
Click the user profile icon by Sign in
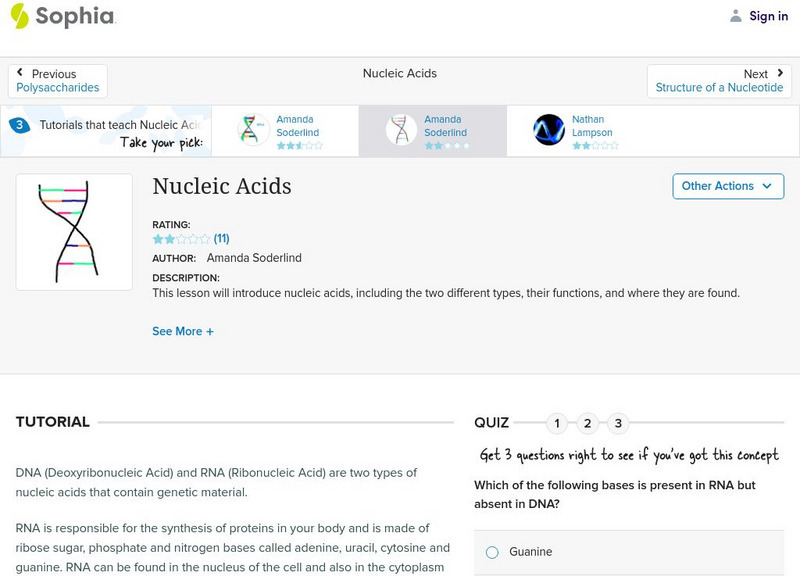pyautogui.click(x=736, y=16)
